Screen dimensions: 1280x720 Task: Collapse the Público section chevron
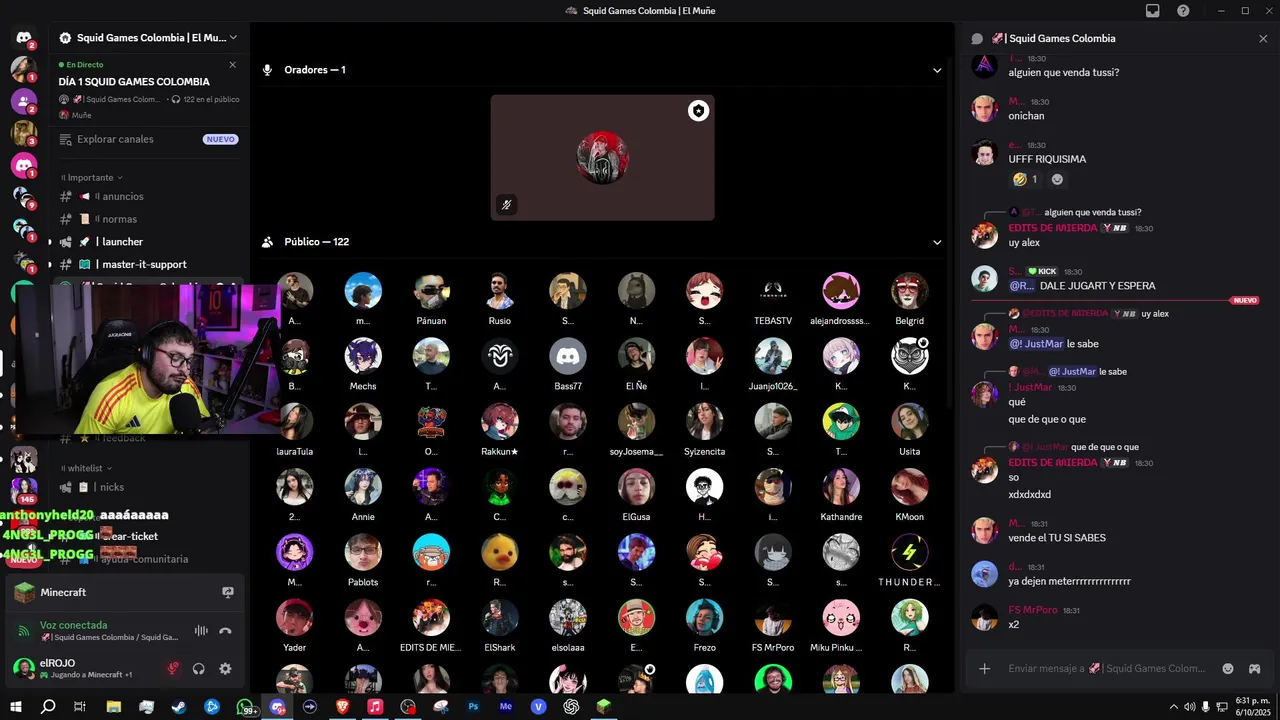(937, 242)
